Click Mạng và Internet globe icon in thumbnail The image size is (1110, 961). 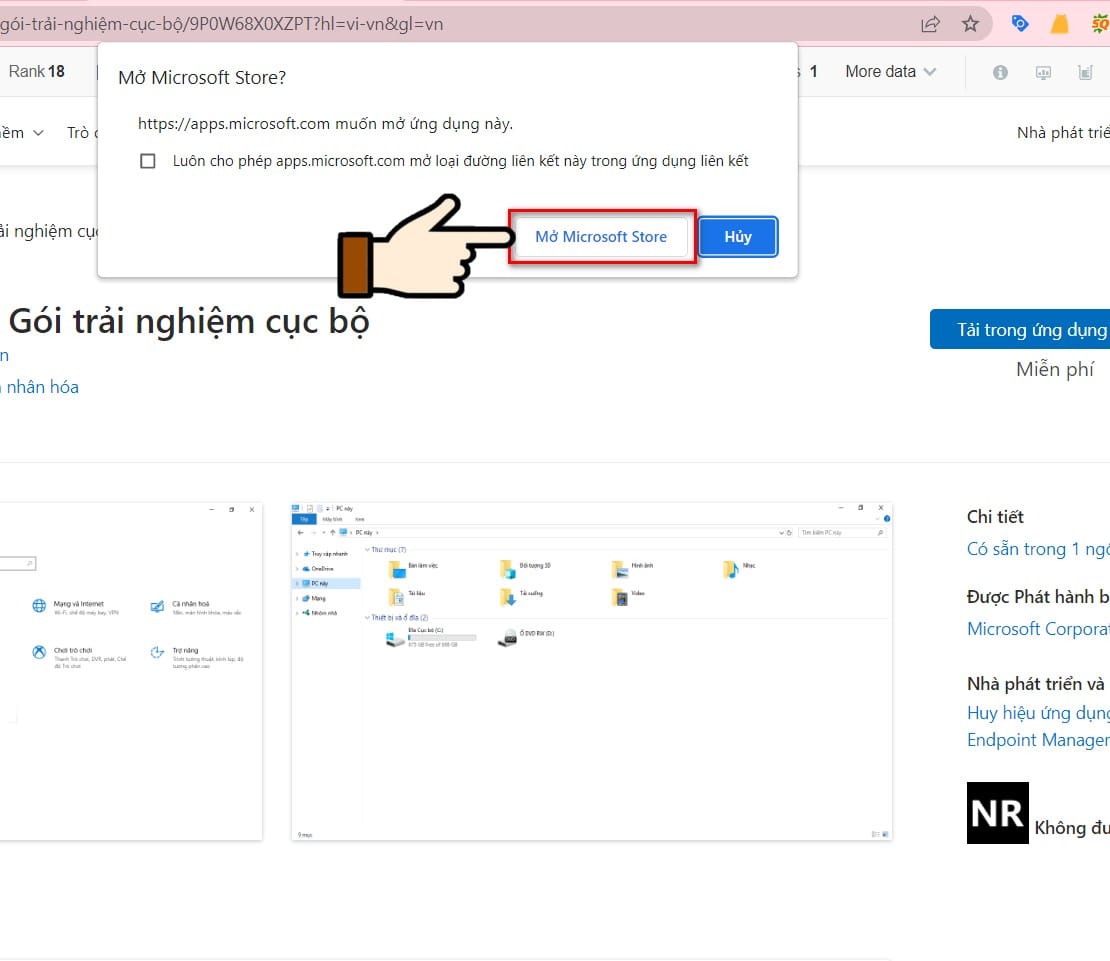point(39,606)
